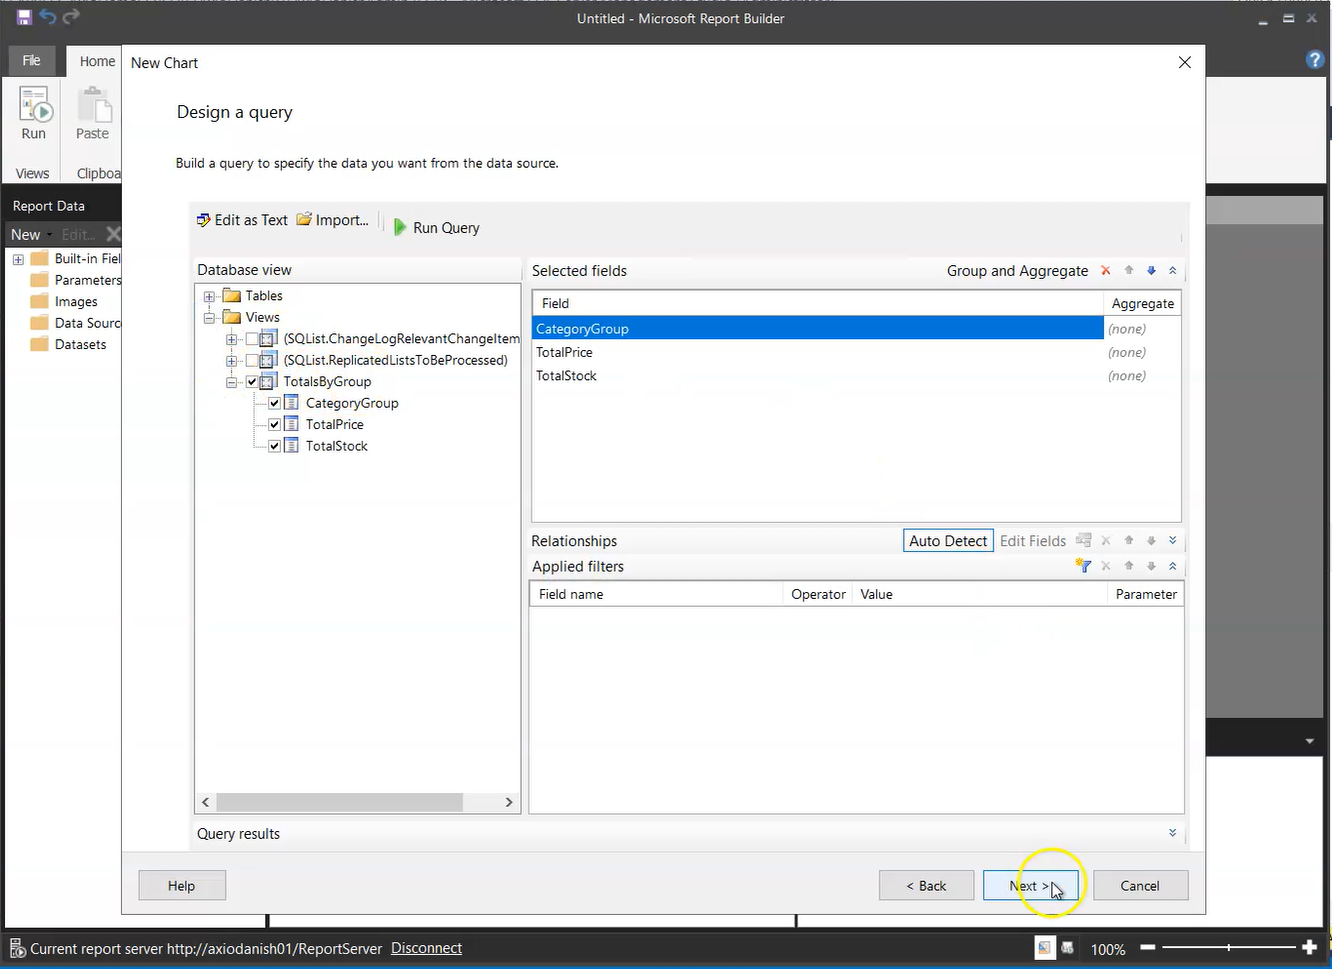1332x969 pixels.
Task: Expand the Tables tree node
Action: pyautogui.click(x=209, y=296)
